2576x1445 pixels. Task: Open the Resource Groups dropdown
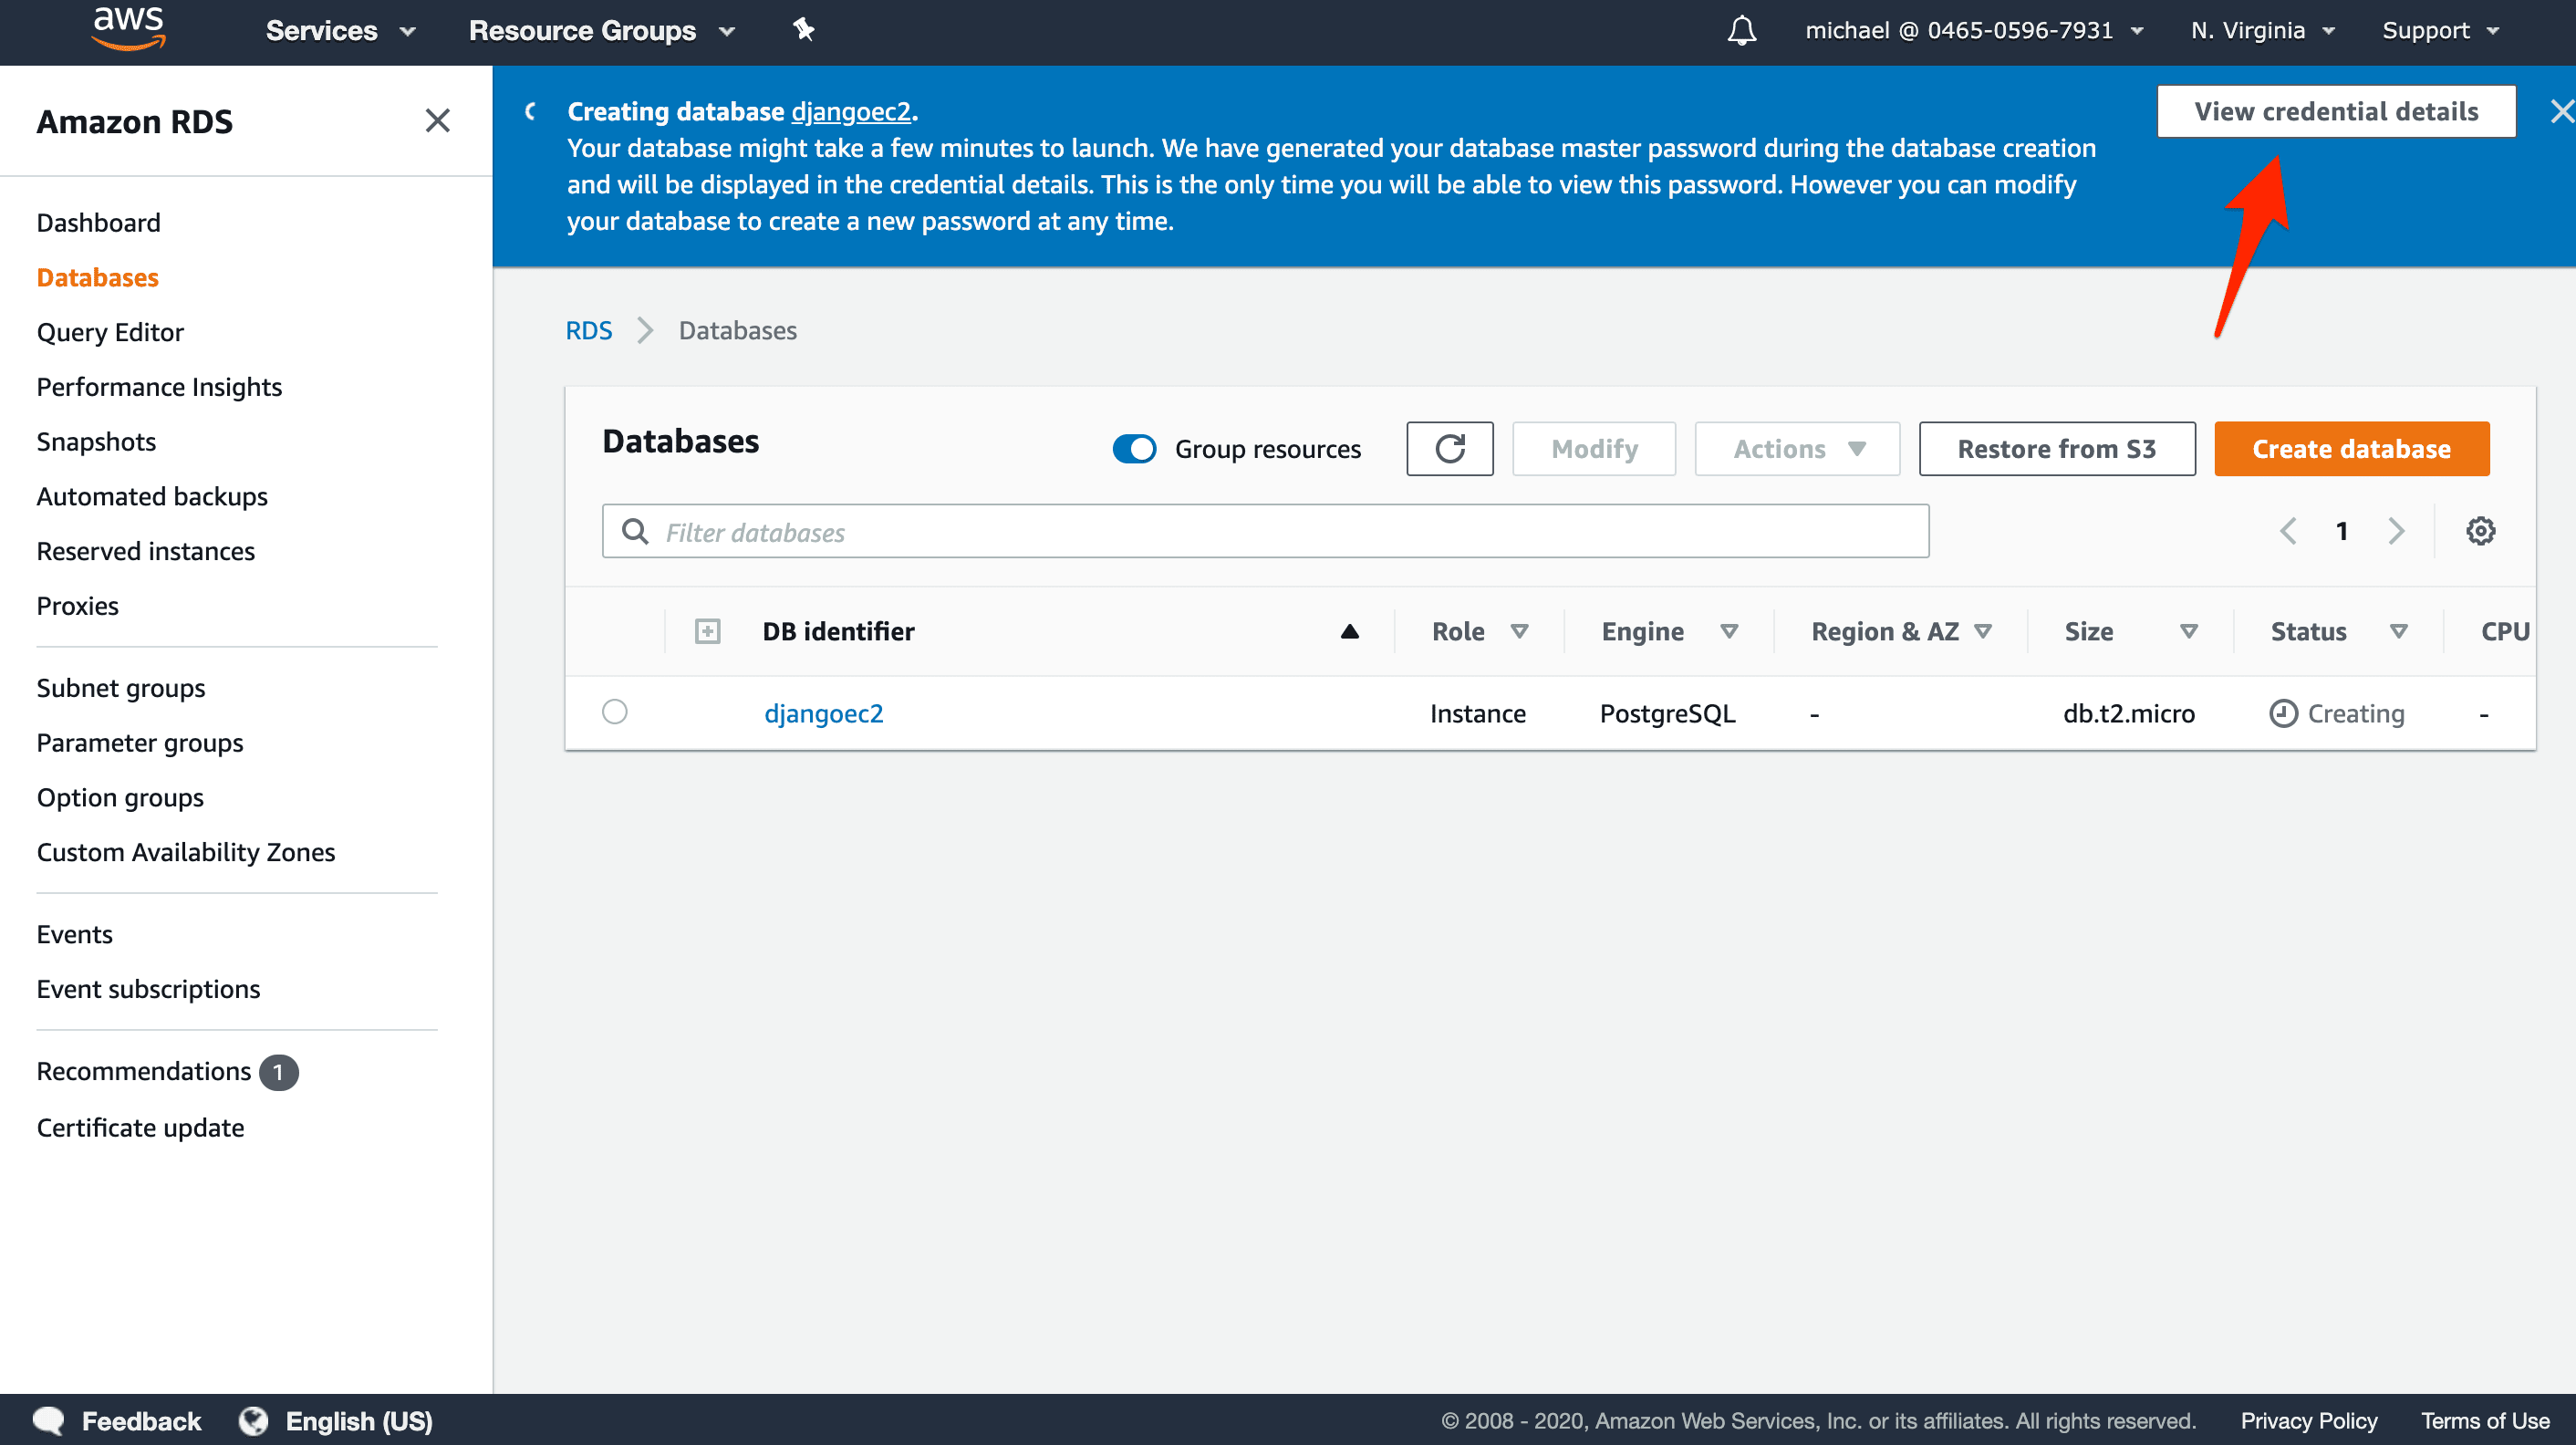click(x=602, y=31)
